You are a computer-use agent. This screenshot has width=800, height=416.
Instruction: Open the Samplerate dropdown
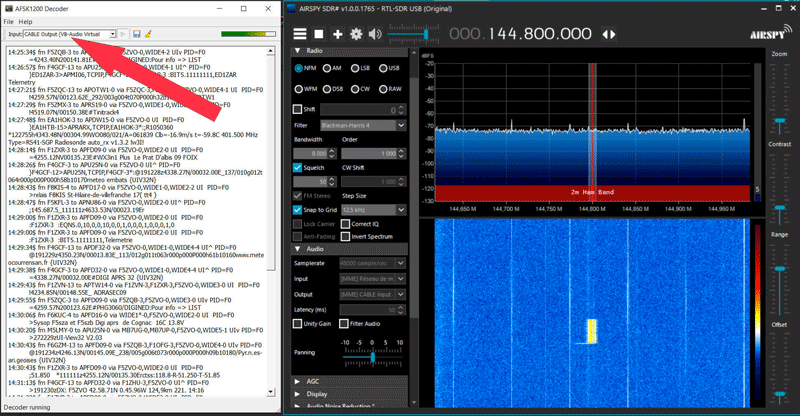click(x=372, y=263)
